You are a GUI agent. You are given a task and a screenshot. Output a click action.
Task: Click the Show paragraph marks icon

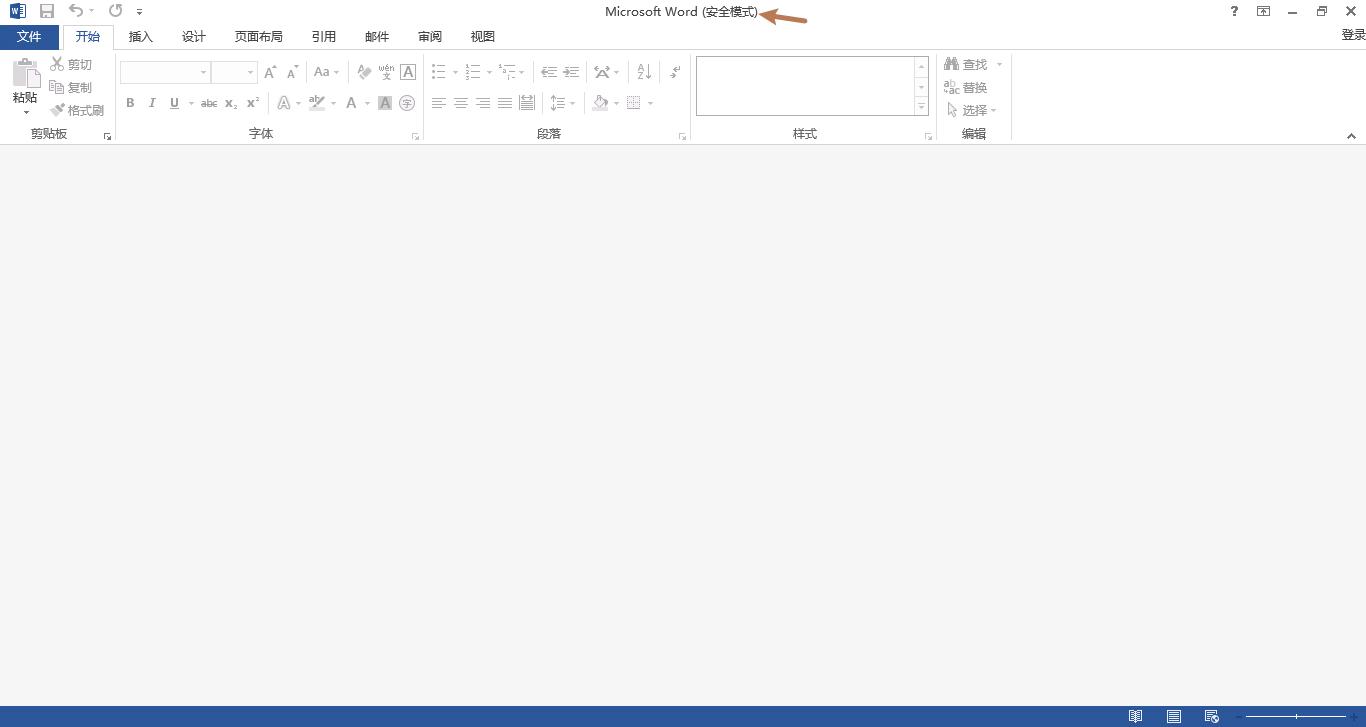click(x=675, y=72)
